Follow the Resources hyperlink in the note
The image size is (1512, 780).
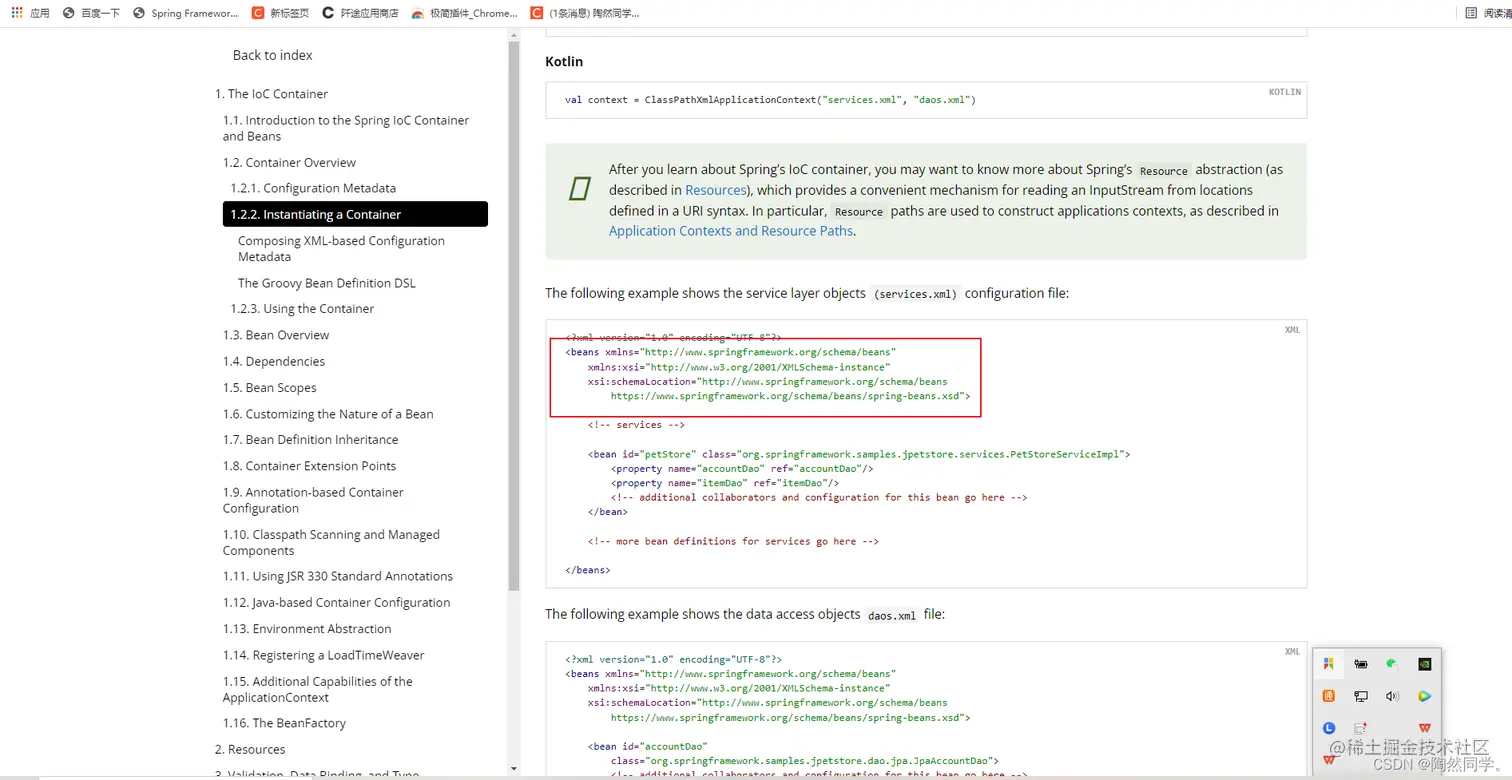pyautogui.click(x=715, y=190)
